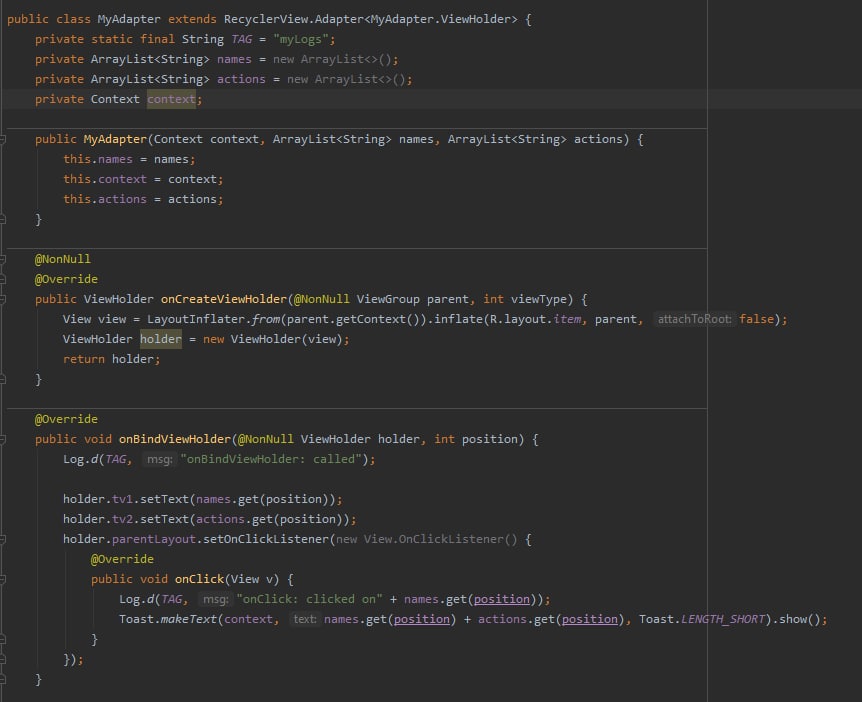Collapse the MyAdapter constructor fold marker
Viewport: 862px width, 702px height.
[x=2, y=140]
